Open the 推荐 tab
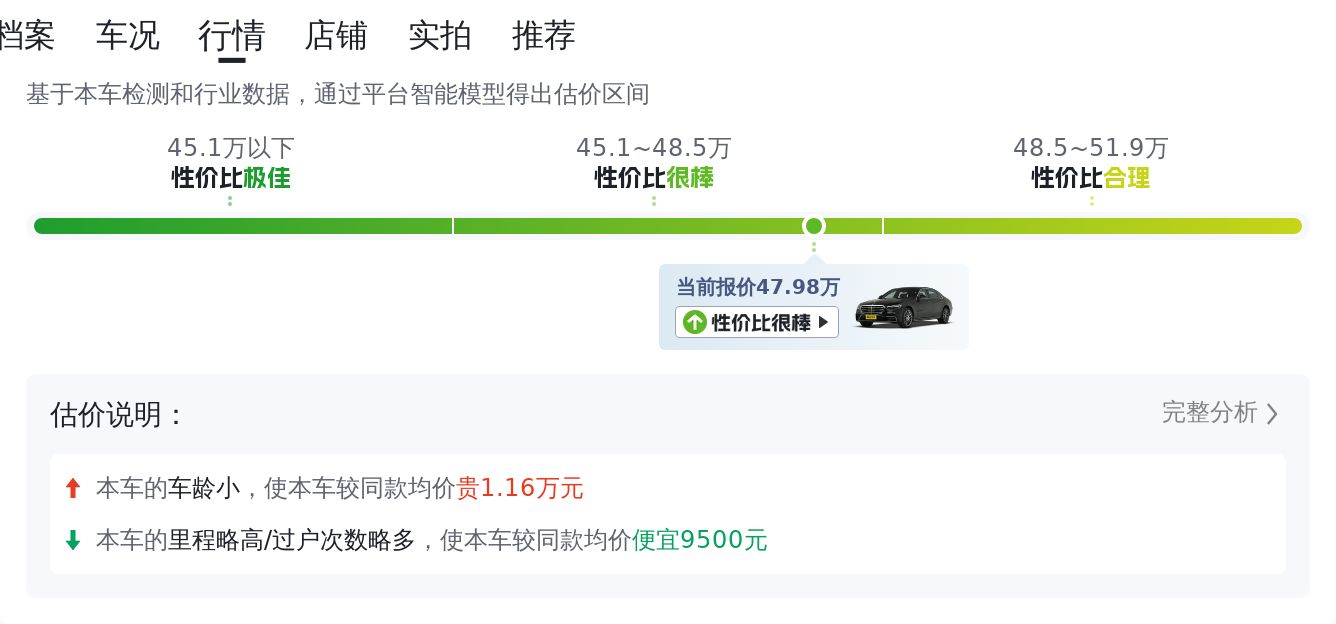 [x=544, y=36]
